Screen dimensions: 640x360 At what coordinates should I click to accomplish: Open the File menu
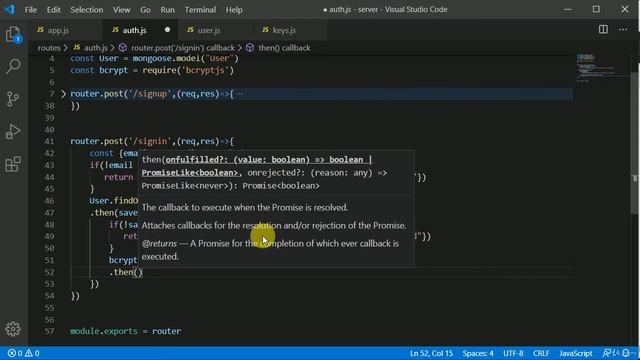[x=31, y=9]
